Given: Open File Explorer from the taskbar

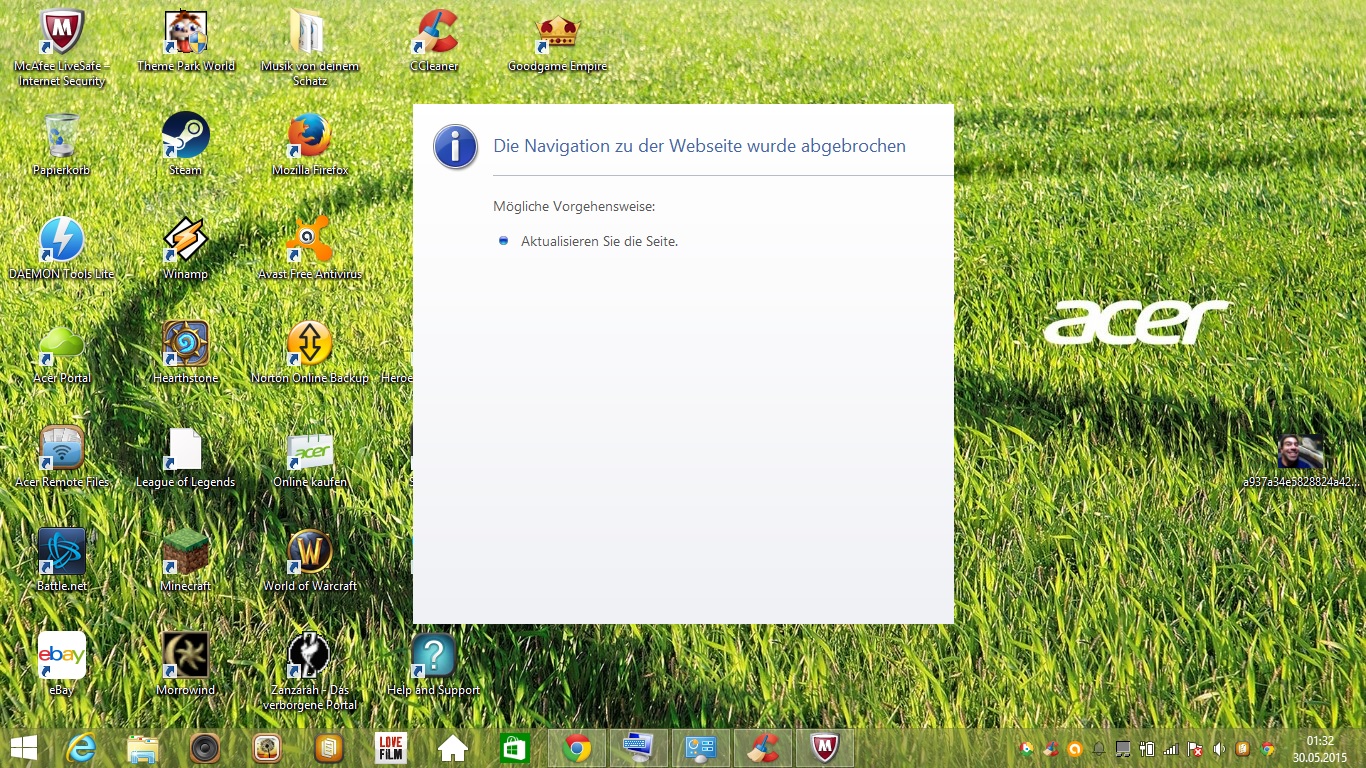Looking at the screenshot, I should pyautogui.click(x=143, y=748).
